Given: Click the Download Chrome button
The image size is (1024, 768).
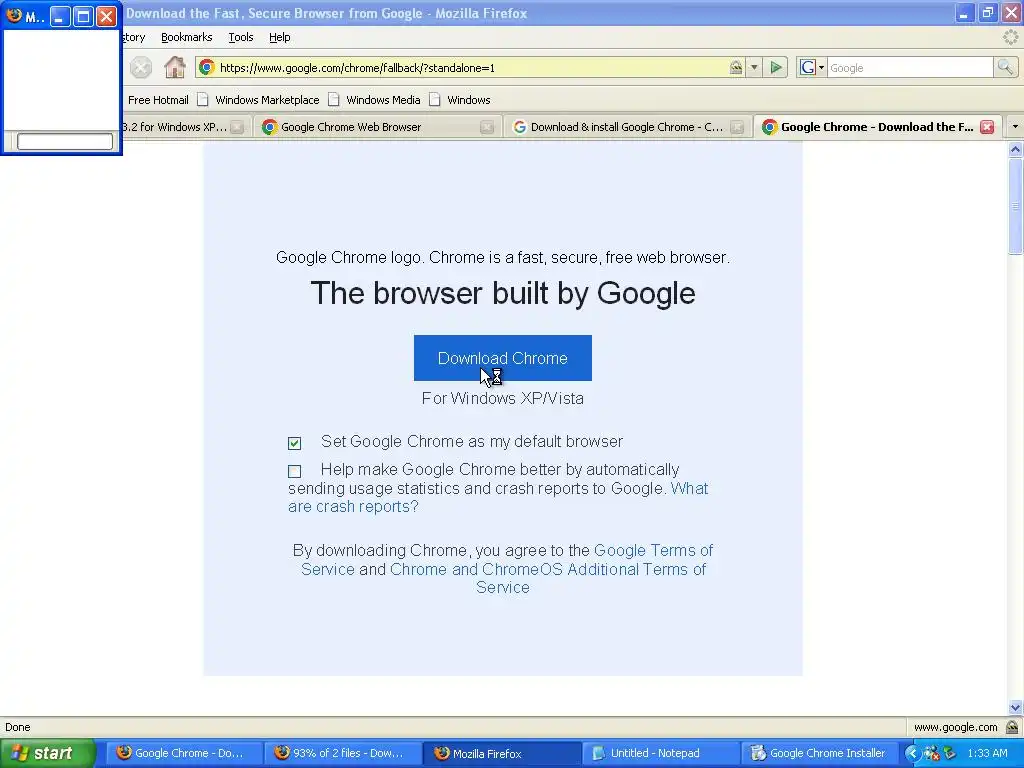Looking at the screenshot, I should [x=503, y=358].
